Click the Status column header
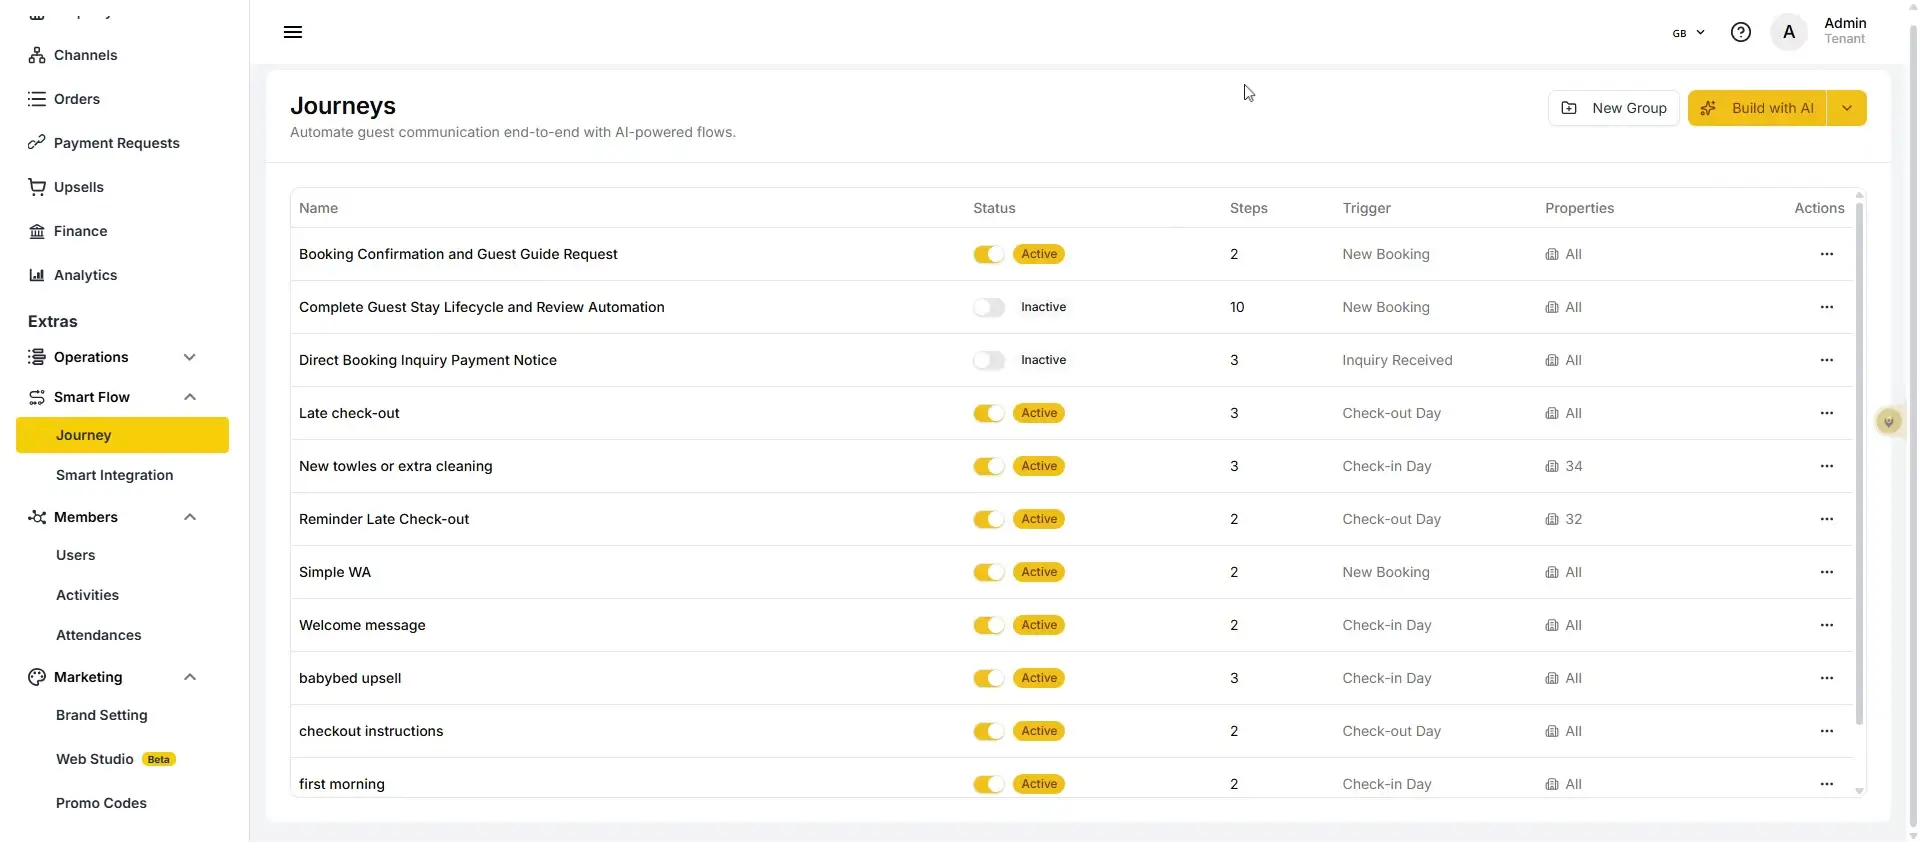This screenshot has height=842, width=1920. (994, 208)
